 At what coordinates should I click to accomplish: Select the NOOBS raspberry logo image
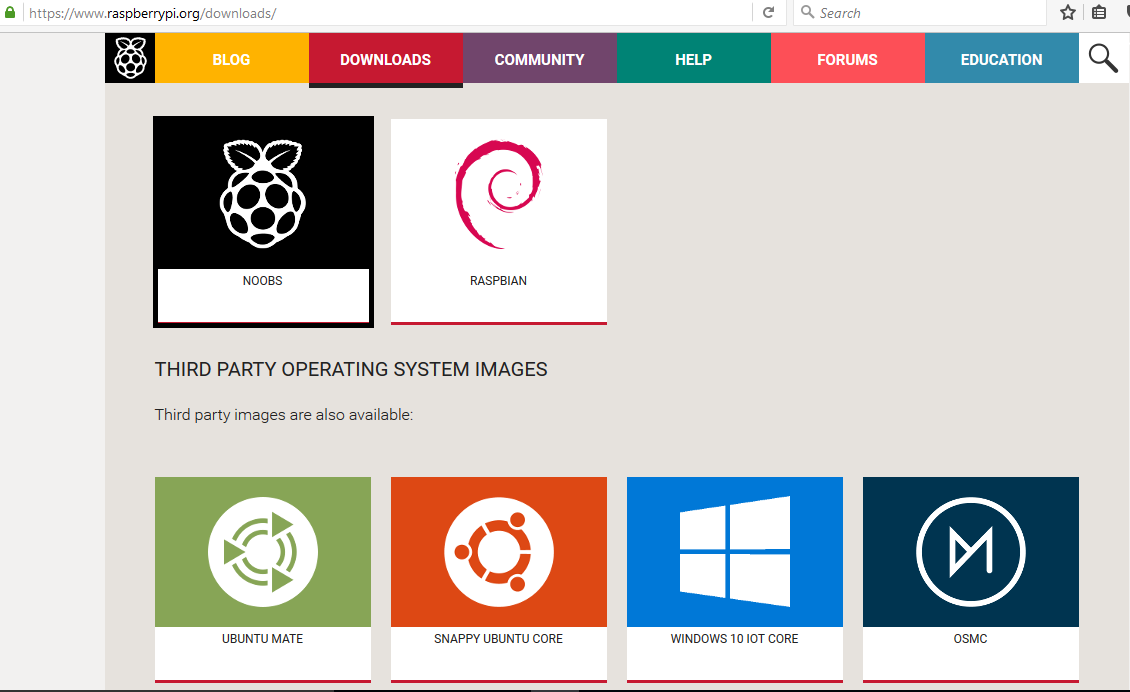pyautogui.click(x=263, y=194)
